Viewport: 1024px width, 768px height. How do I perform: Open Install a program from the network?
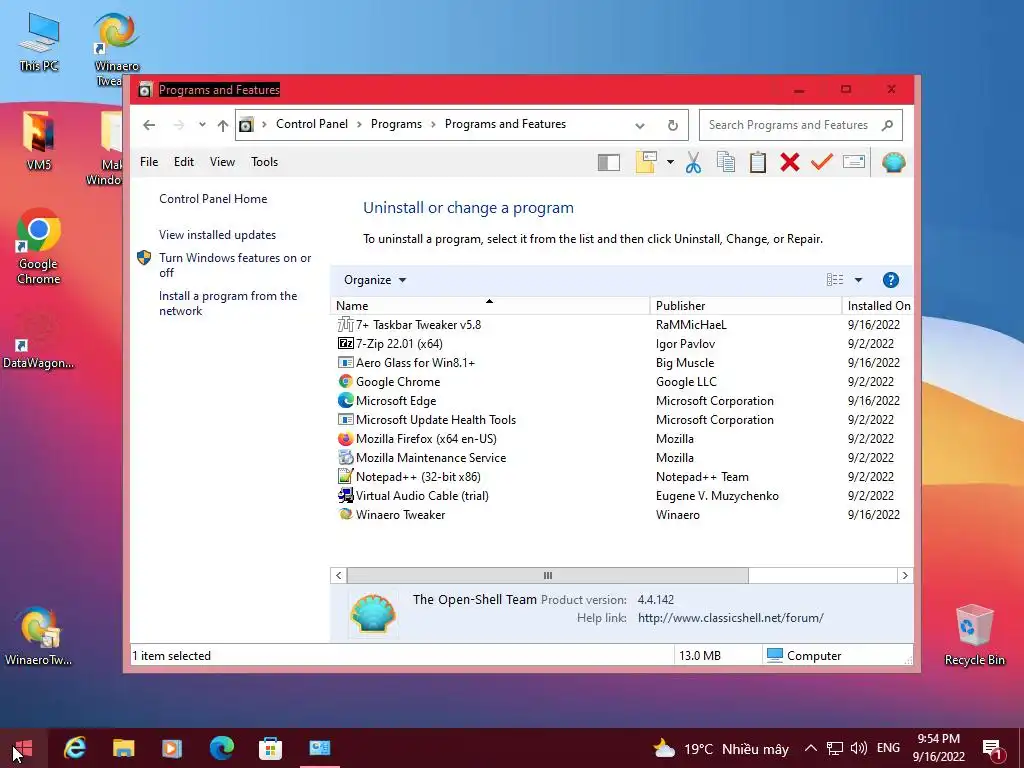coord(228,303)
